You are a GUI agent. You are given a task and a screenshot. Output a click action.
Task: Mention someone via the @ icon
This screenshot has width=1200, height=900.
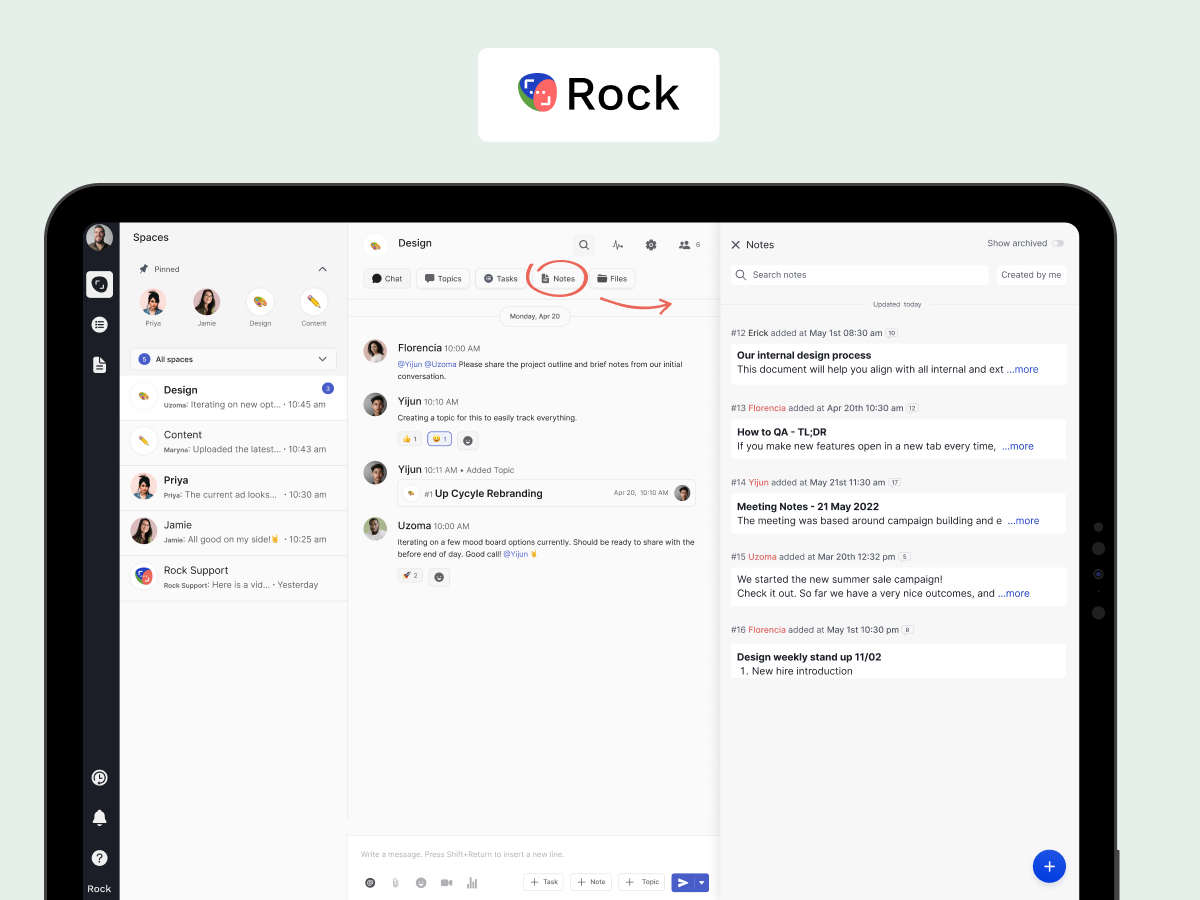370,882
